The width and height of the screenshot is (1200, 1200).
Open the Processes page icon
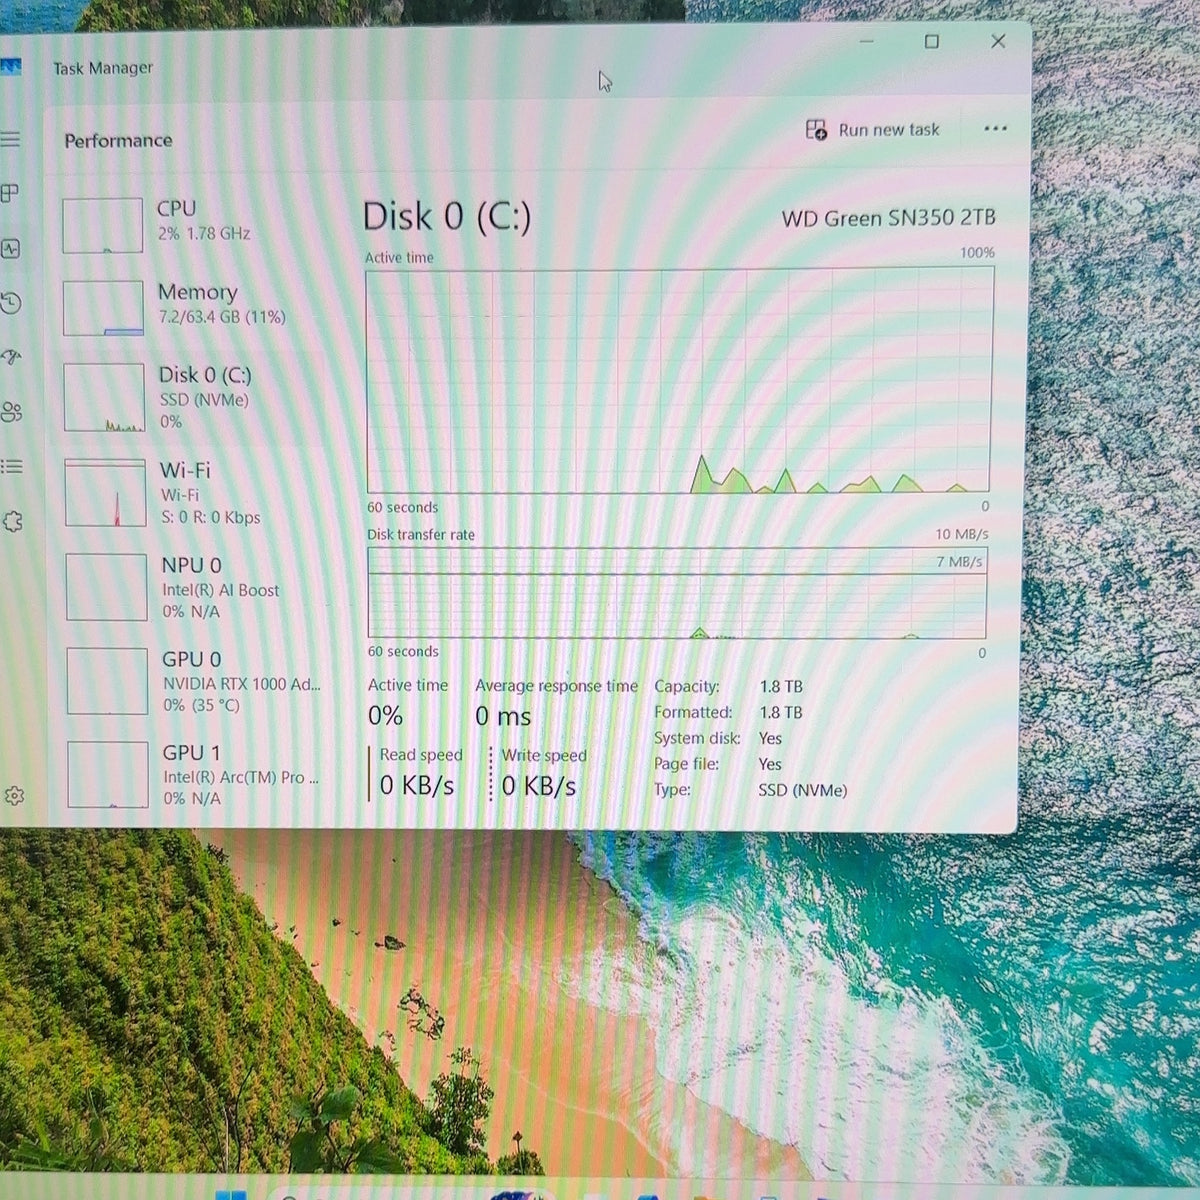click(10, 193)
